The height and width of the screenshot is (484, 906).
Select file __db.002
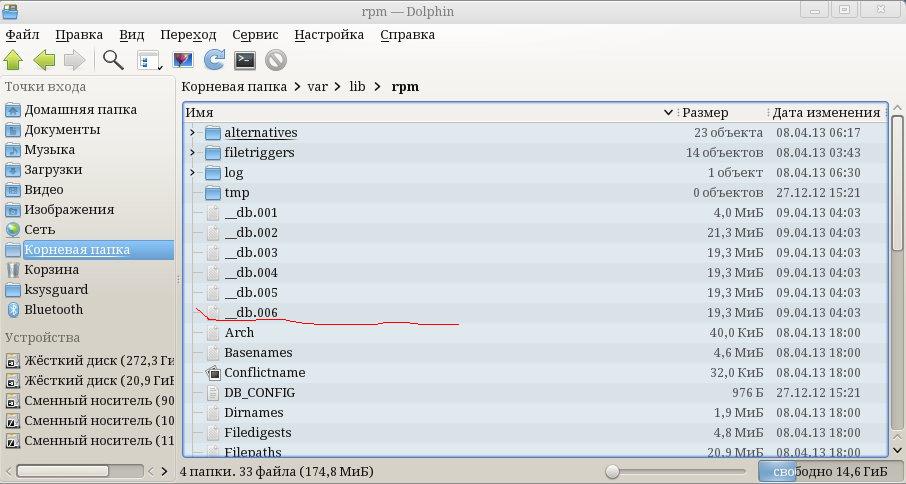click(251, 233)
